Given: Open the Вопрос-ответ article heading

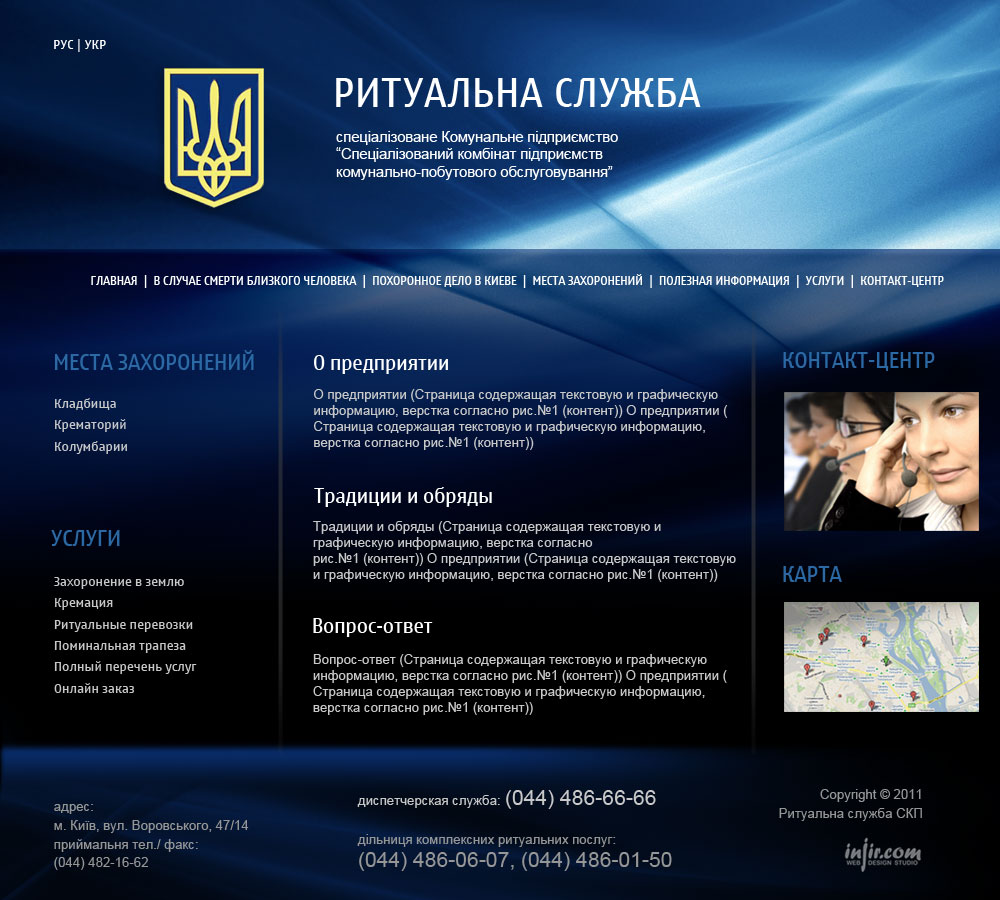Looking at the screenshot, I should (x=372, y=626).
